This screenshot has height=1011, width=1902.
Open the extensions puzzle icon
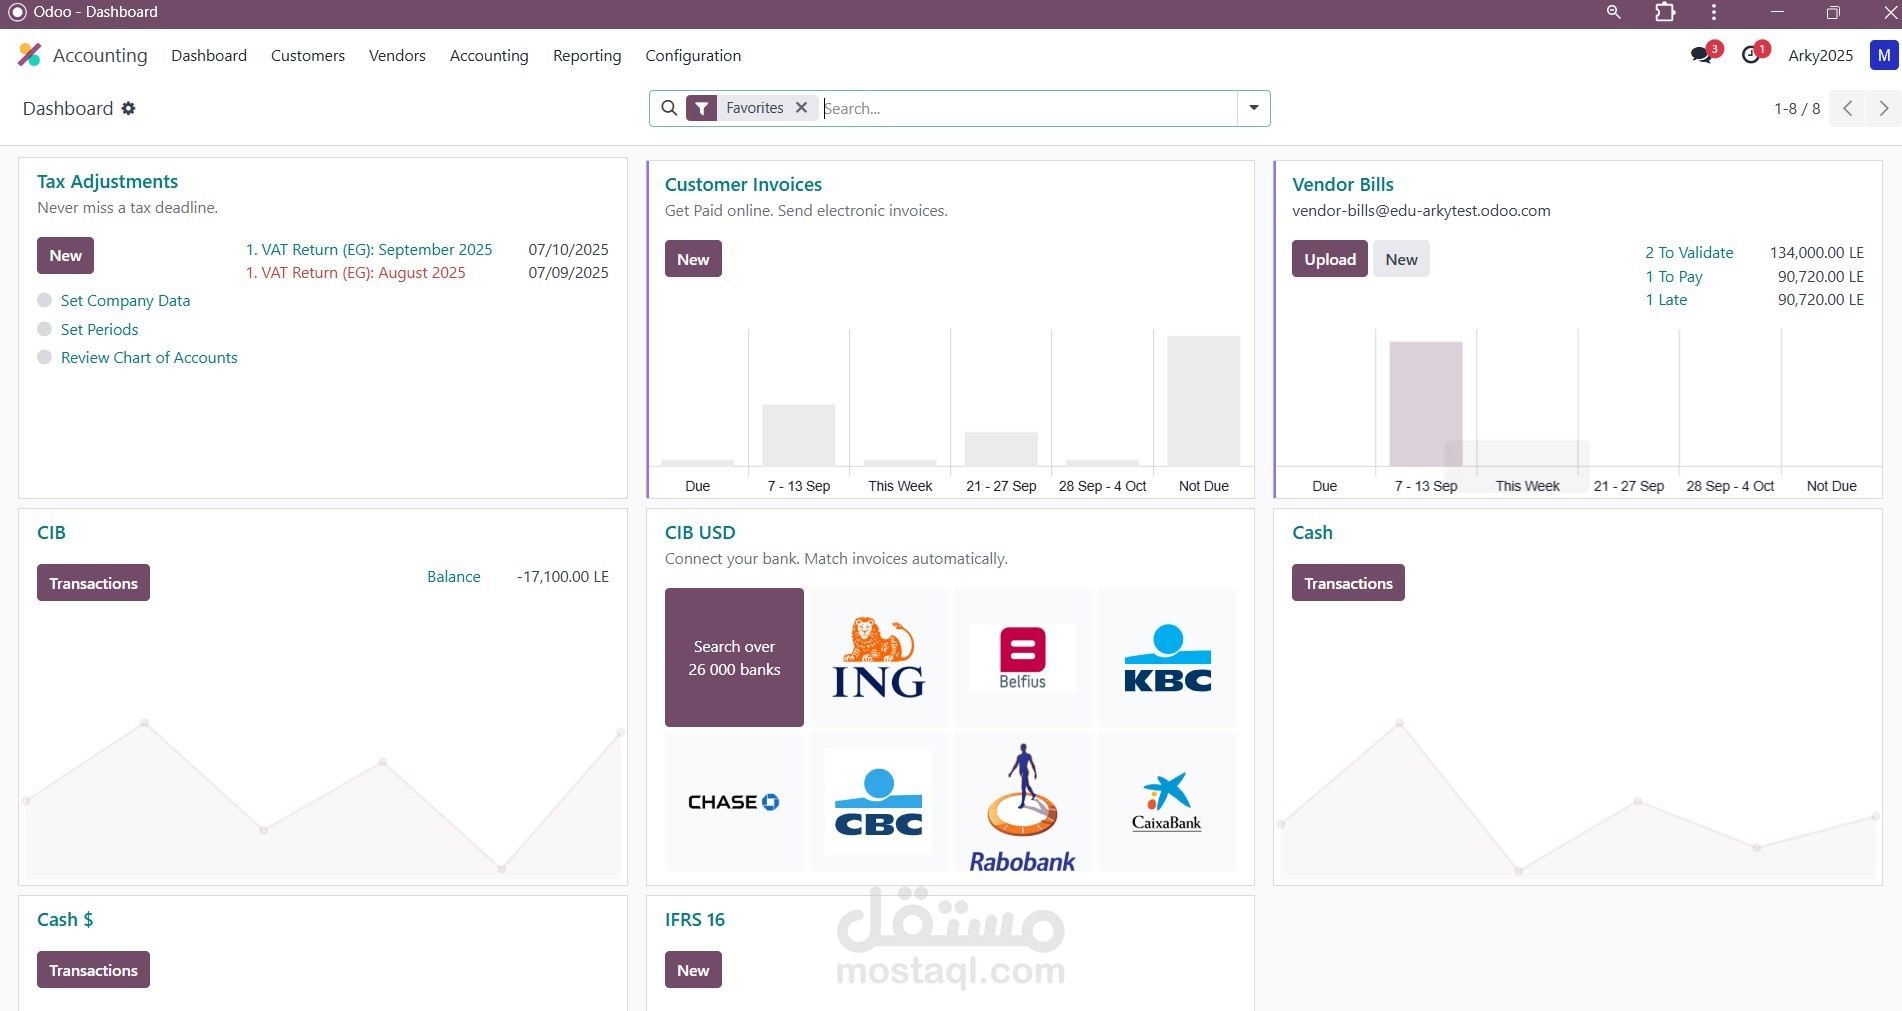point(1665,12)
